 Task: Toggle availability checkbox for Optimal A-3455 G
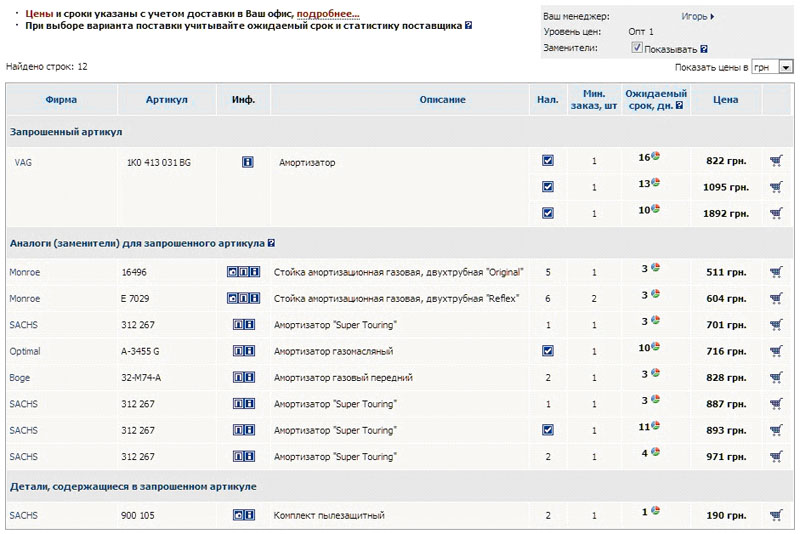click(547, 351)
